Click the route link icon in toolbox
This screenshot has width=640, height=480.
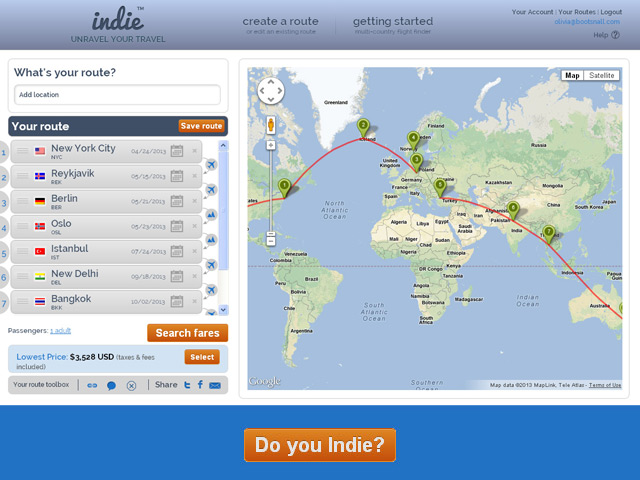(x=92, y=385)
